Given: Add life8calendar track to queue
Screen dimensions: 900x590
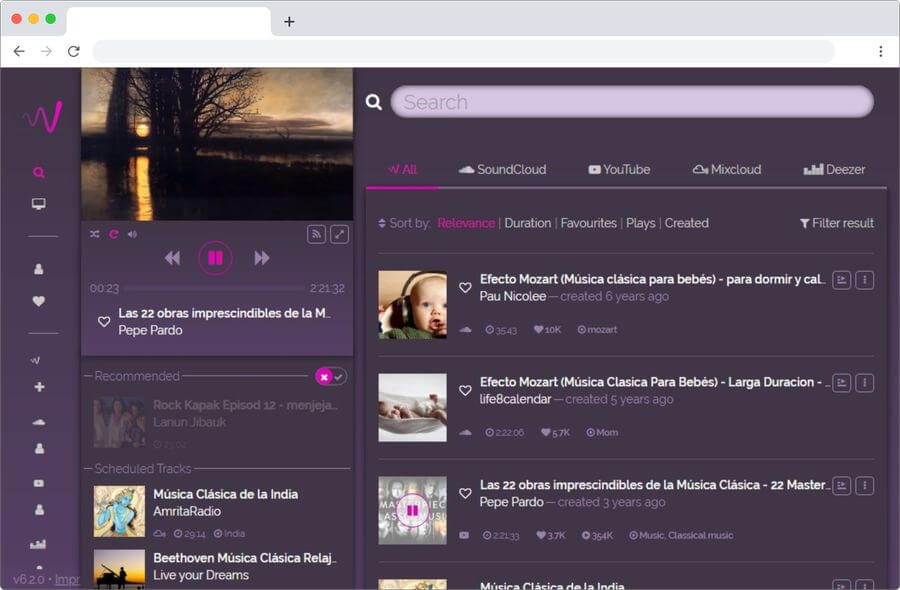Looking at the screenshot, I should pyautogui.click(x=841, y=383).
